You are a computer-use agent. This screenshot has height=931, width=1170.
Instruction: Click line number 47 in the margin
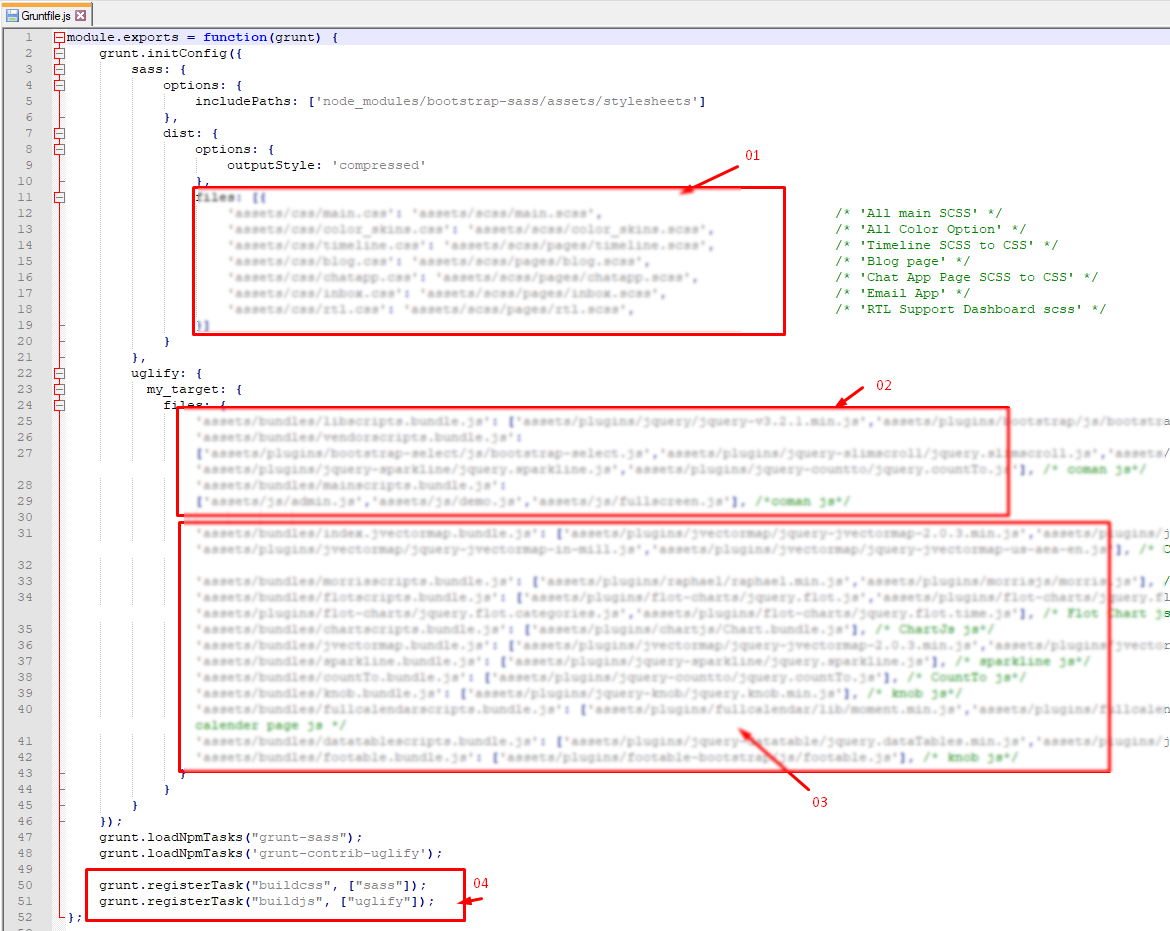25,837
